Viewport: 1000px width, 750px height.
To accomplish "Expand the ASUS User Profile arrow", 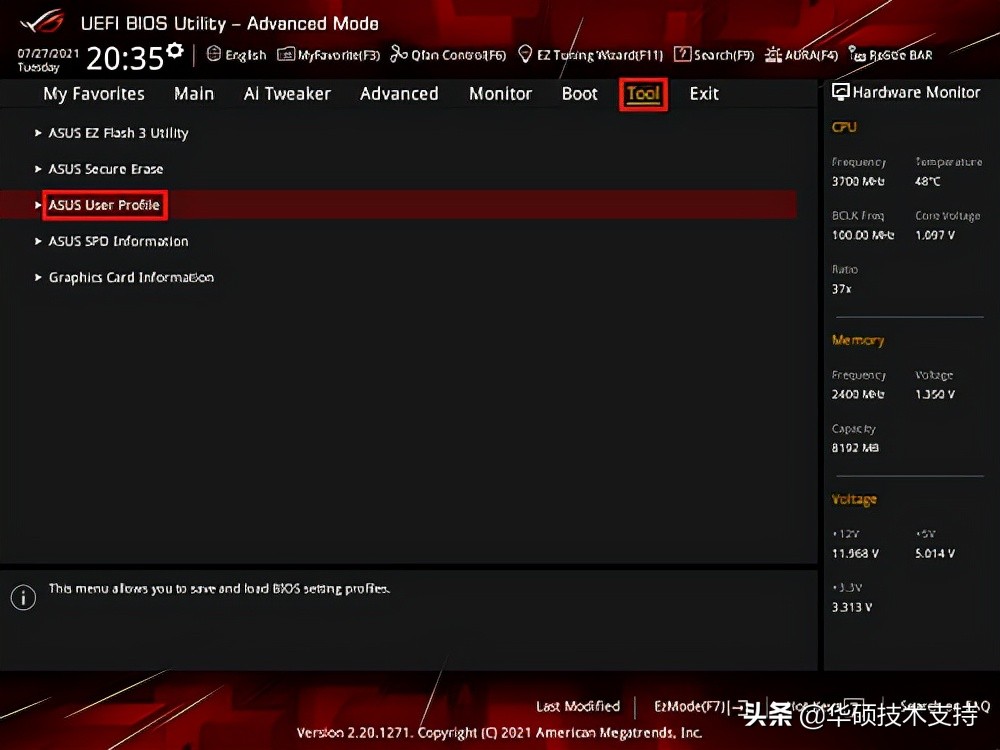I will click(x=38, y=205).
